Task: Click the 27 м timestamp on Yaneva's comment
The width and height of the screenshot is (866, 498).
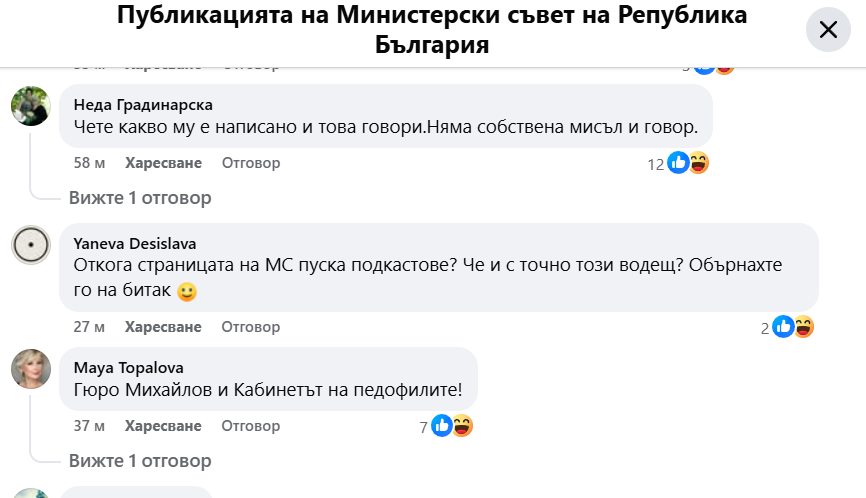Action: pyautogui.click(x=90, y=327)
